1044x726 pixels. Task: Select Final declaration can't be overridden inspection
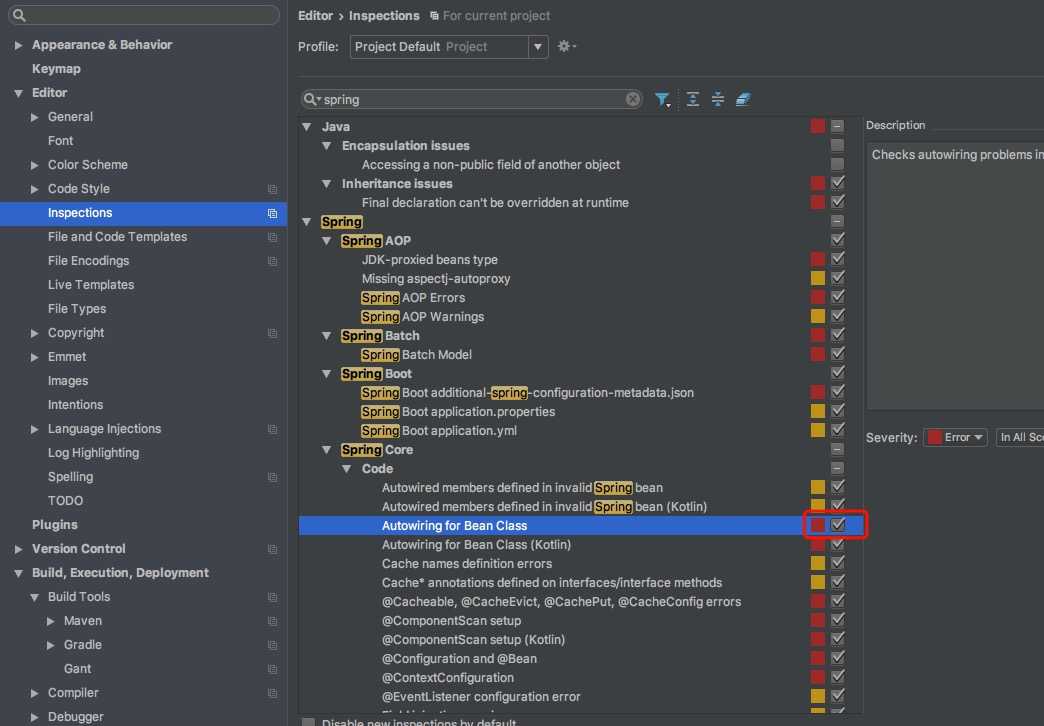coord(495,202)
